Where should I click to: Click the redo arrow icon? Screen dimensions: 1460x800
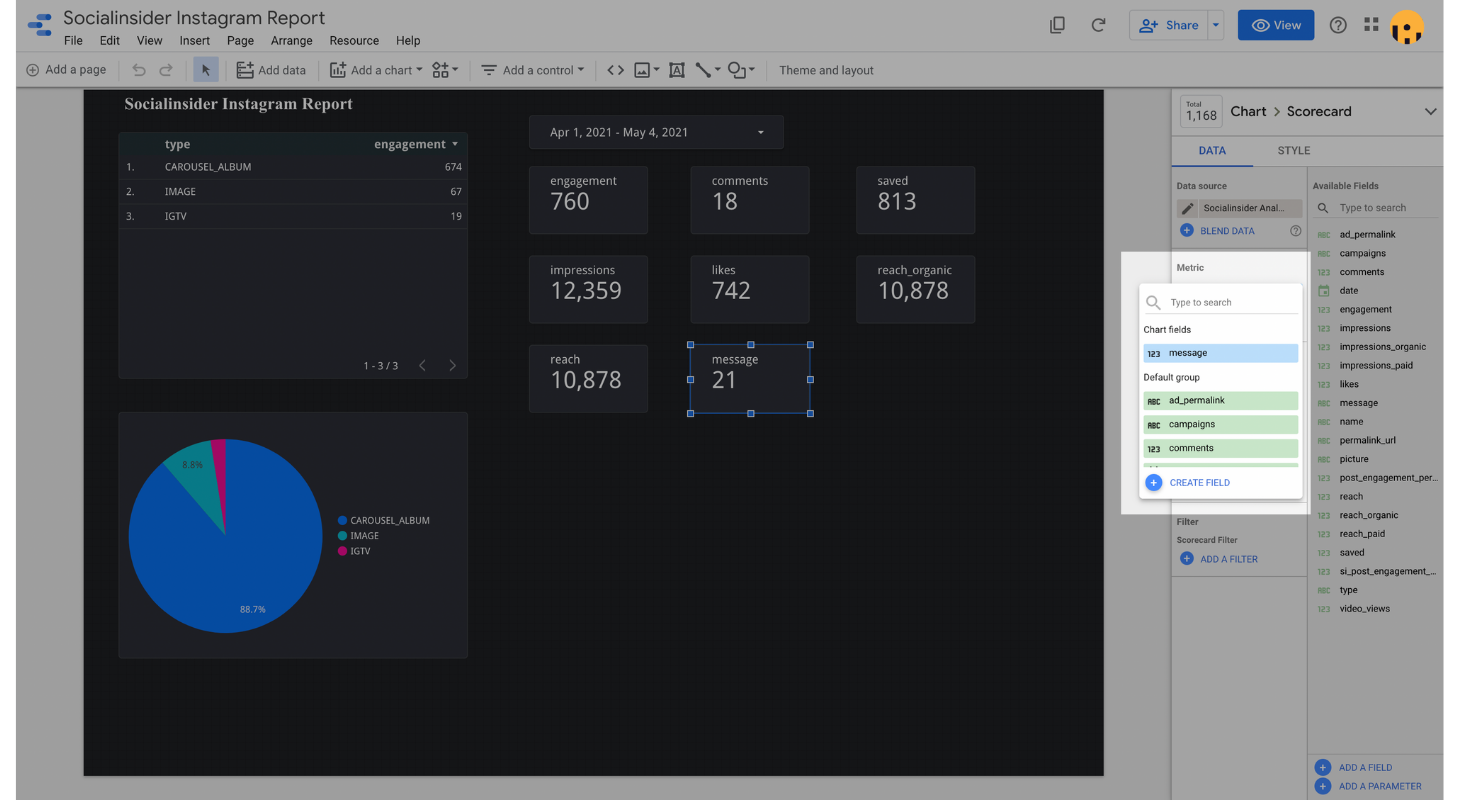166,70
